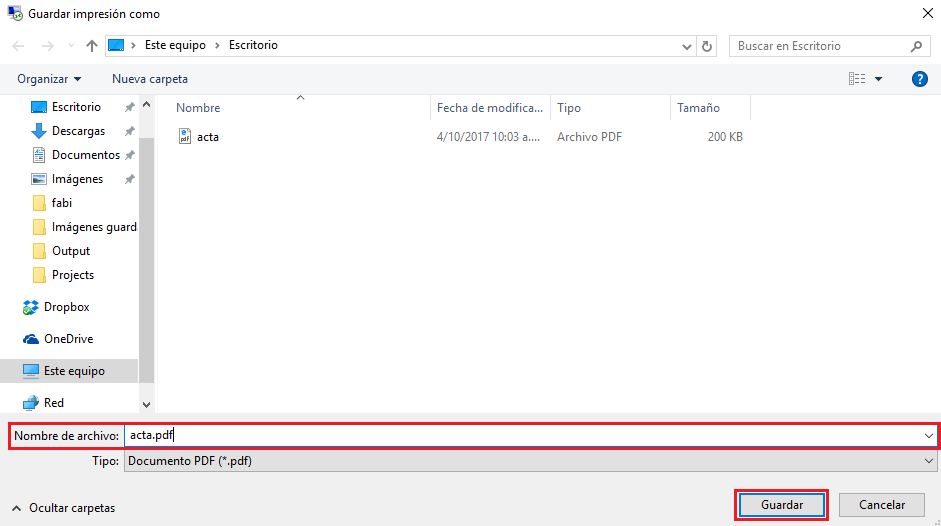The width and height of the screenshot is (941, 526).
Task: Open the view options dropdown arrow
Action: pos(879,79)
